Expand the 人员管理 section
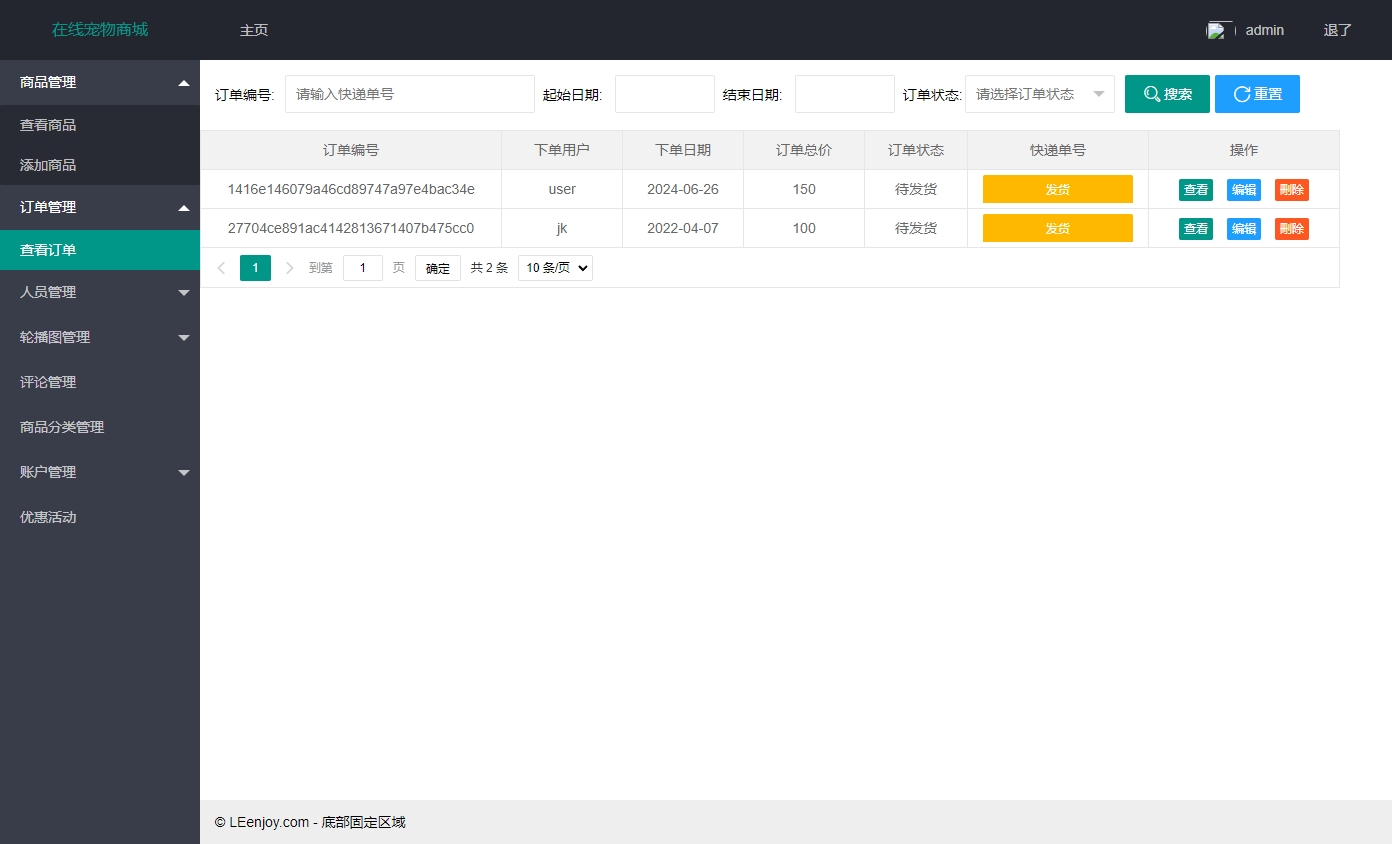The height and width of the screenshot is (844, 1392). 100,292
